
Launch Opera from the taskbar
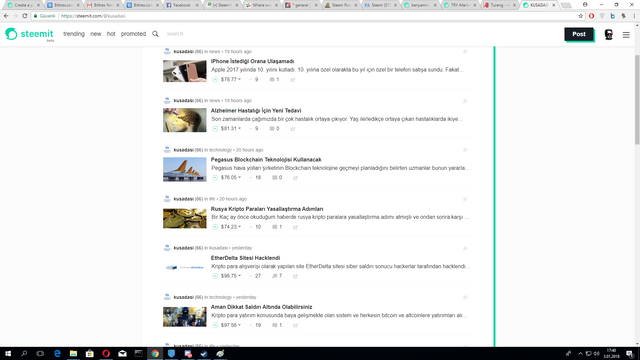[x=106, y=353]
